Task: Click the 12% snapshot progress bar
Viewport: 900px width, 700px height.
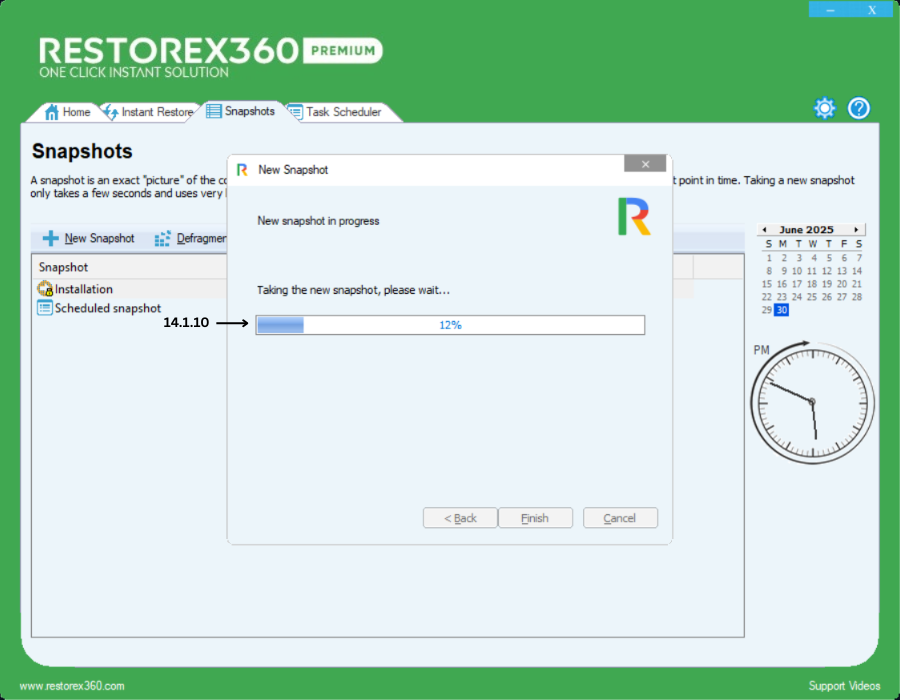Action: tap(450, 325)
